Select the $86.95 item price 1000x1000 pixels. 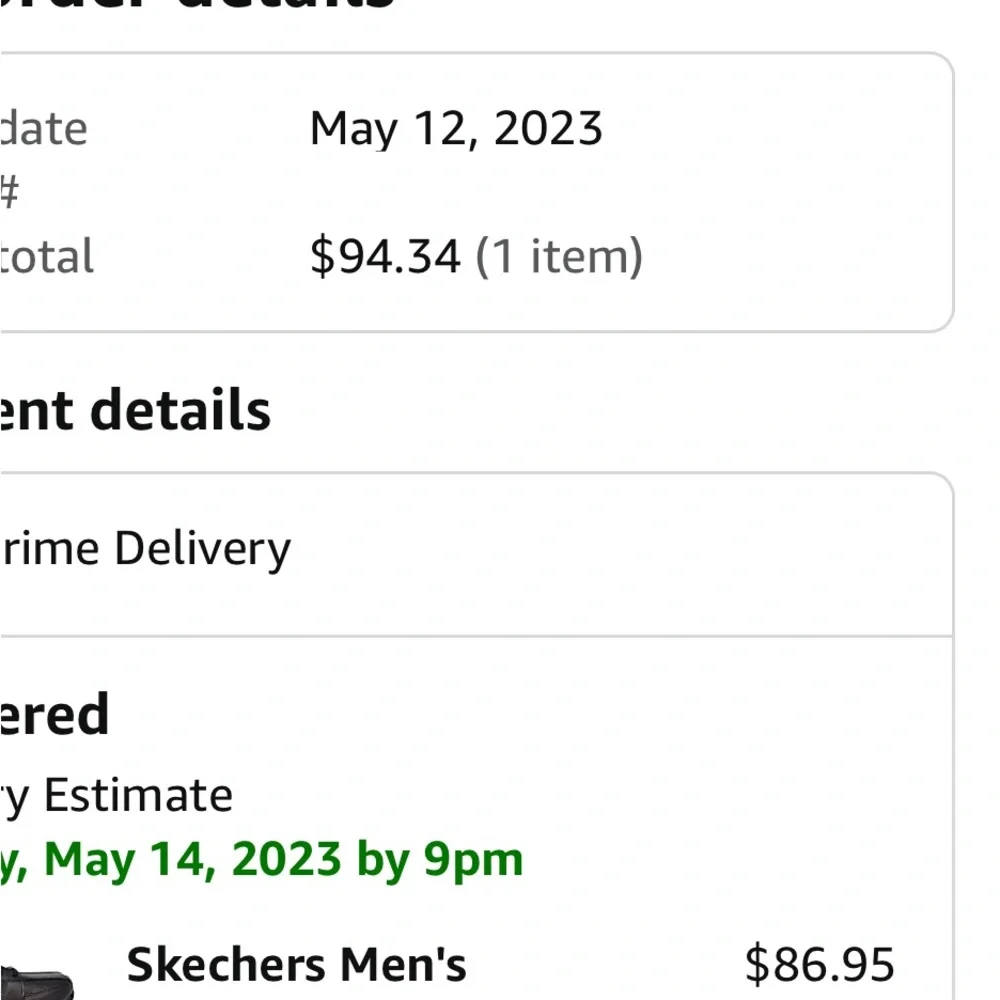click(819, 966)
